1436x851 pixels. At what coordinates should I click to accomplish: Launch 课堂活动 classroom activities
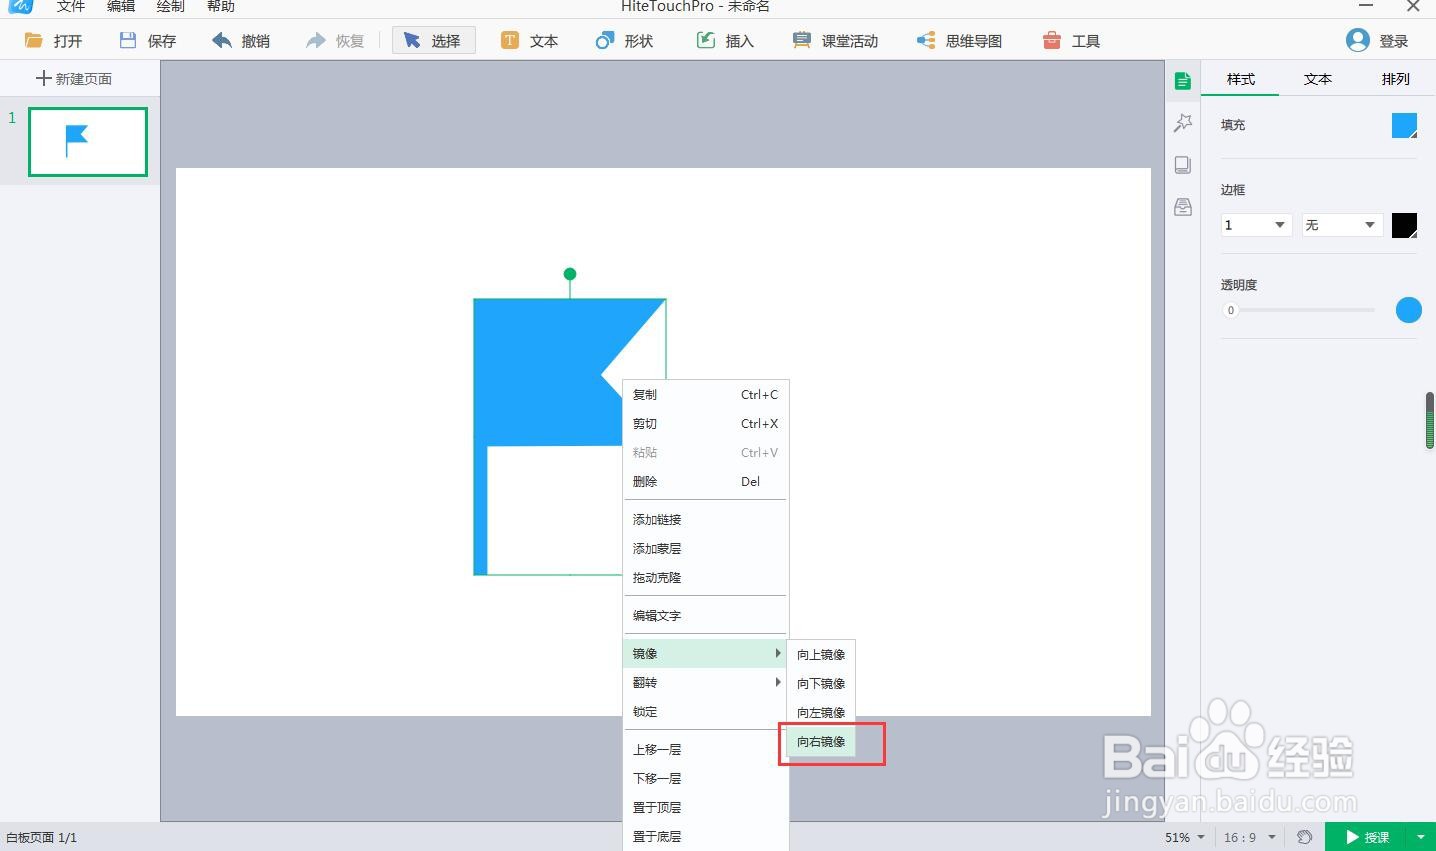coord(834,40)
